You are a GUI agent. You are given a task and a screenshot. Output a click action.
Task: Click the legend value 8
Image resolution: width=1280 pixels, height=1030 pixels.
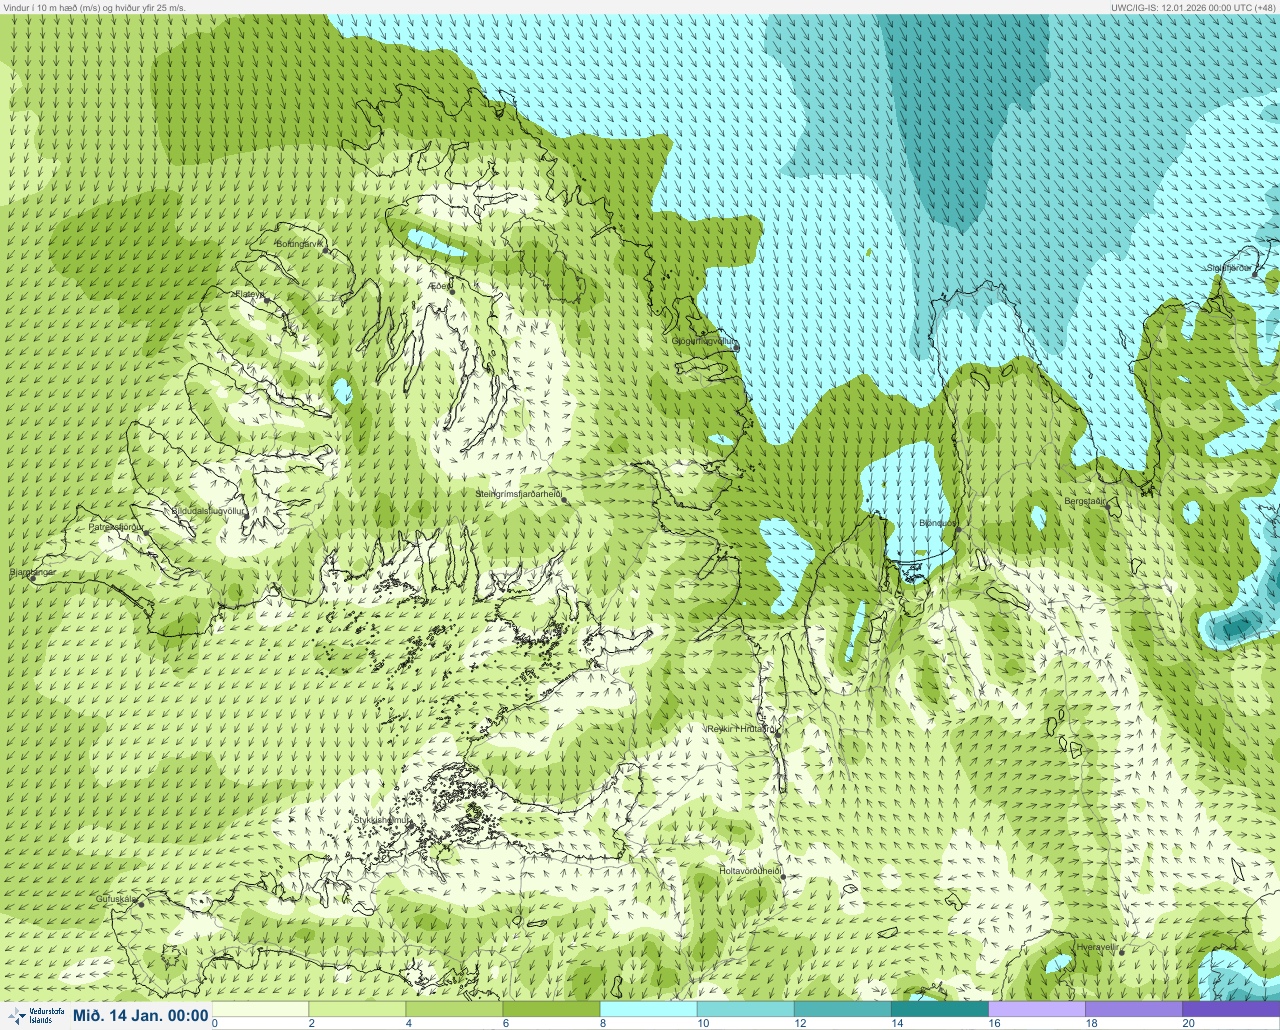[x=601, y=1023]
